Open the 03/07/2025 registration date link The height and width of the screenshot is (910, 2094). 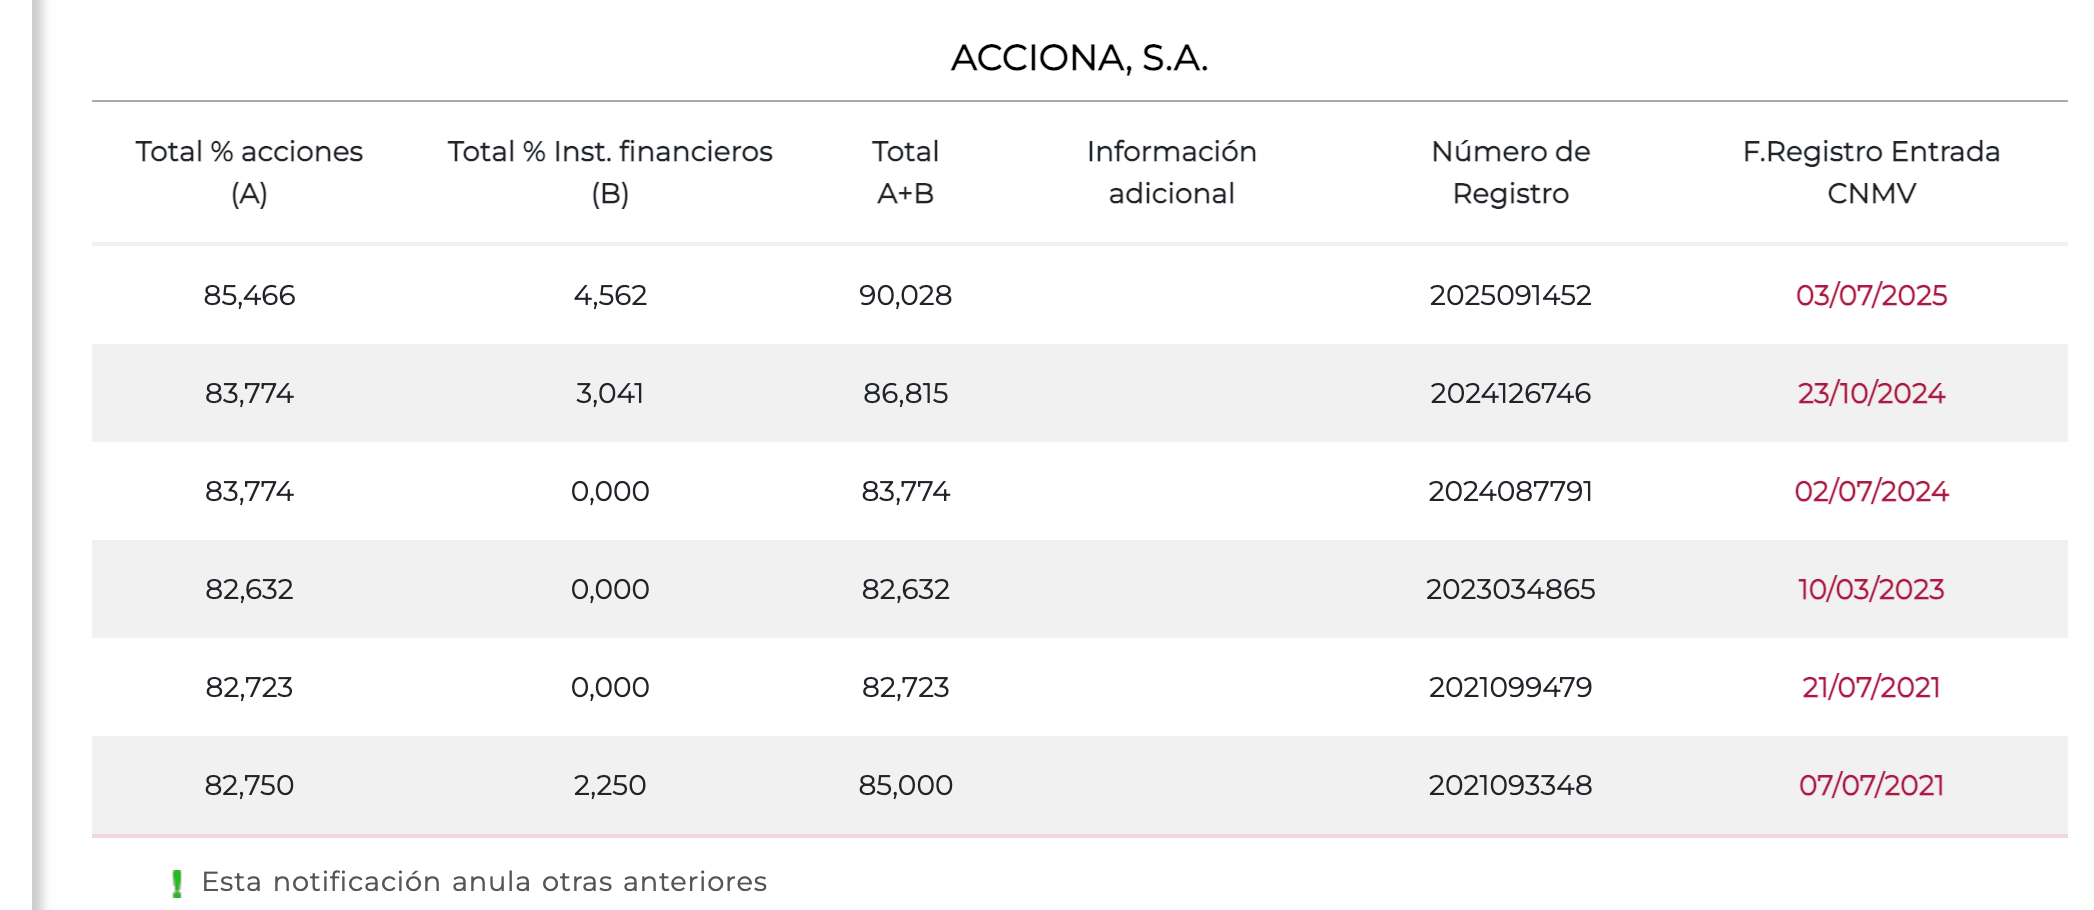(1871, 295)
